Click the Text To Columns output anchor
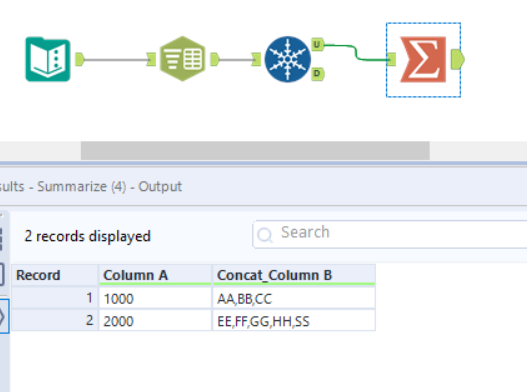This screenshot has width=527, height=392. (x=215, y=60)
